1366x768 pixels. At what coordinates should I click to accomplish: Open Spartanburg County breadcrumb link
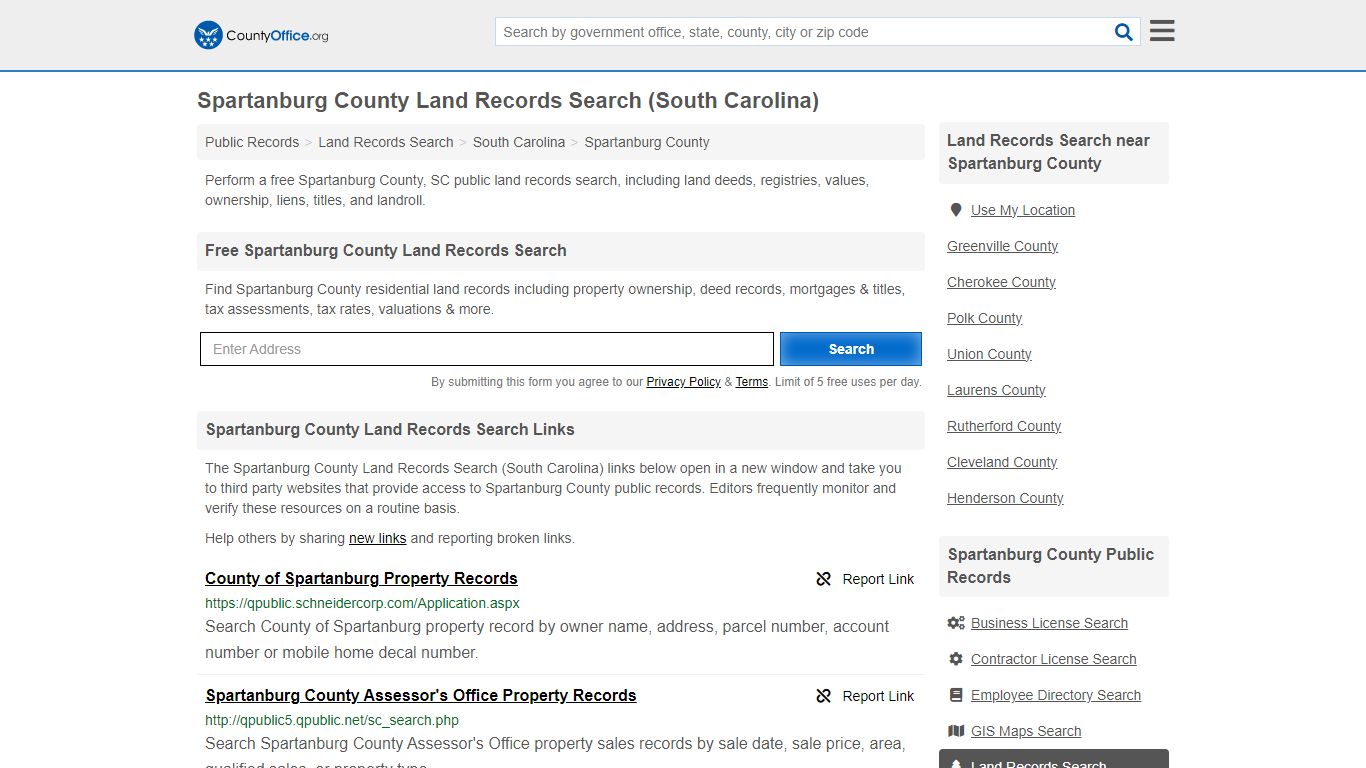pos(647,142)
